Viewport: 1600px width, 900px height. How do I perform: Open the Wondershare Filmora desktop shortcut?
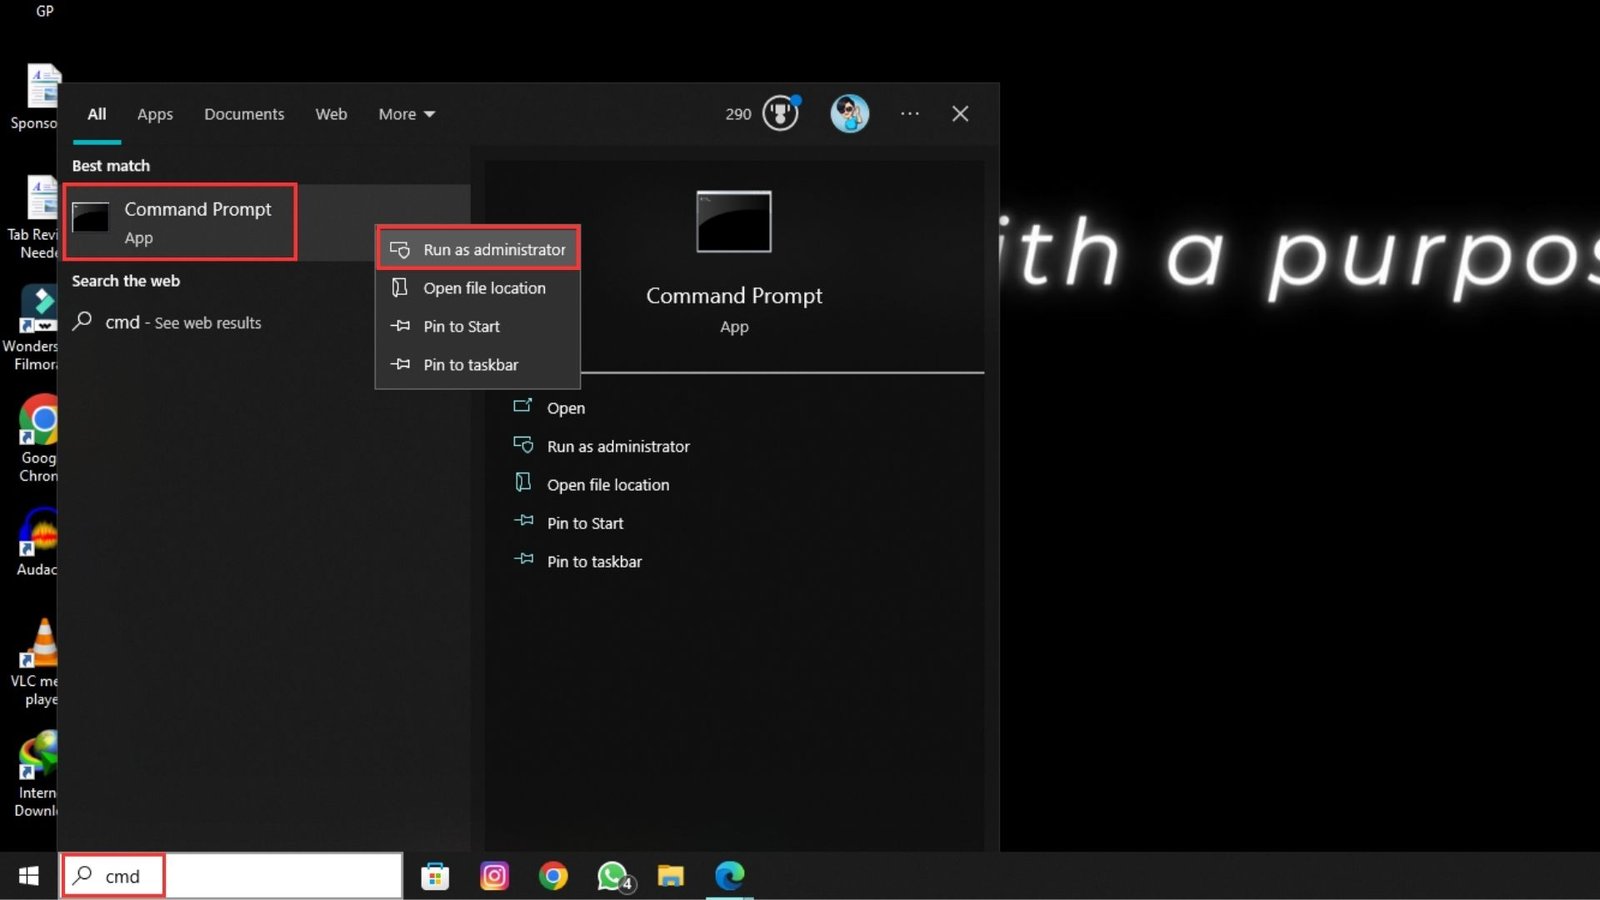(32, 328)
